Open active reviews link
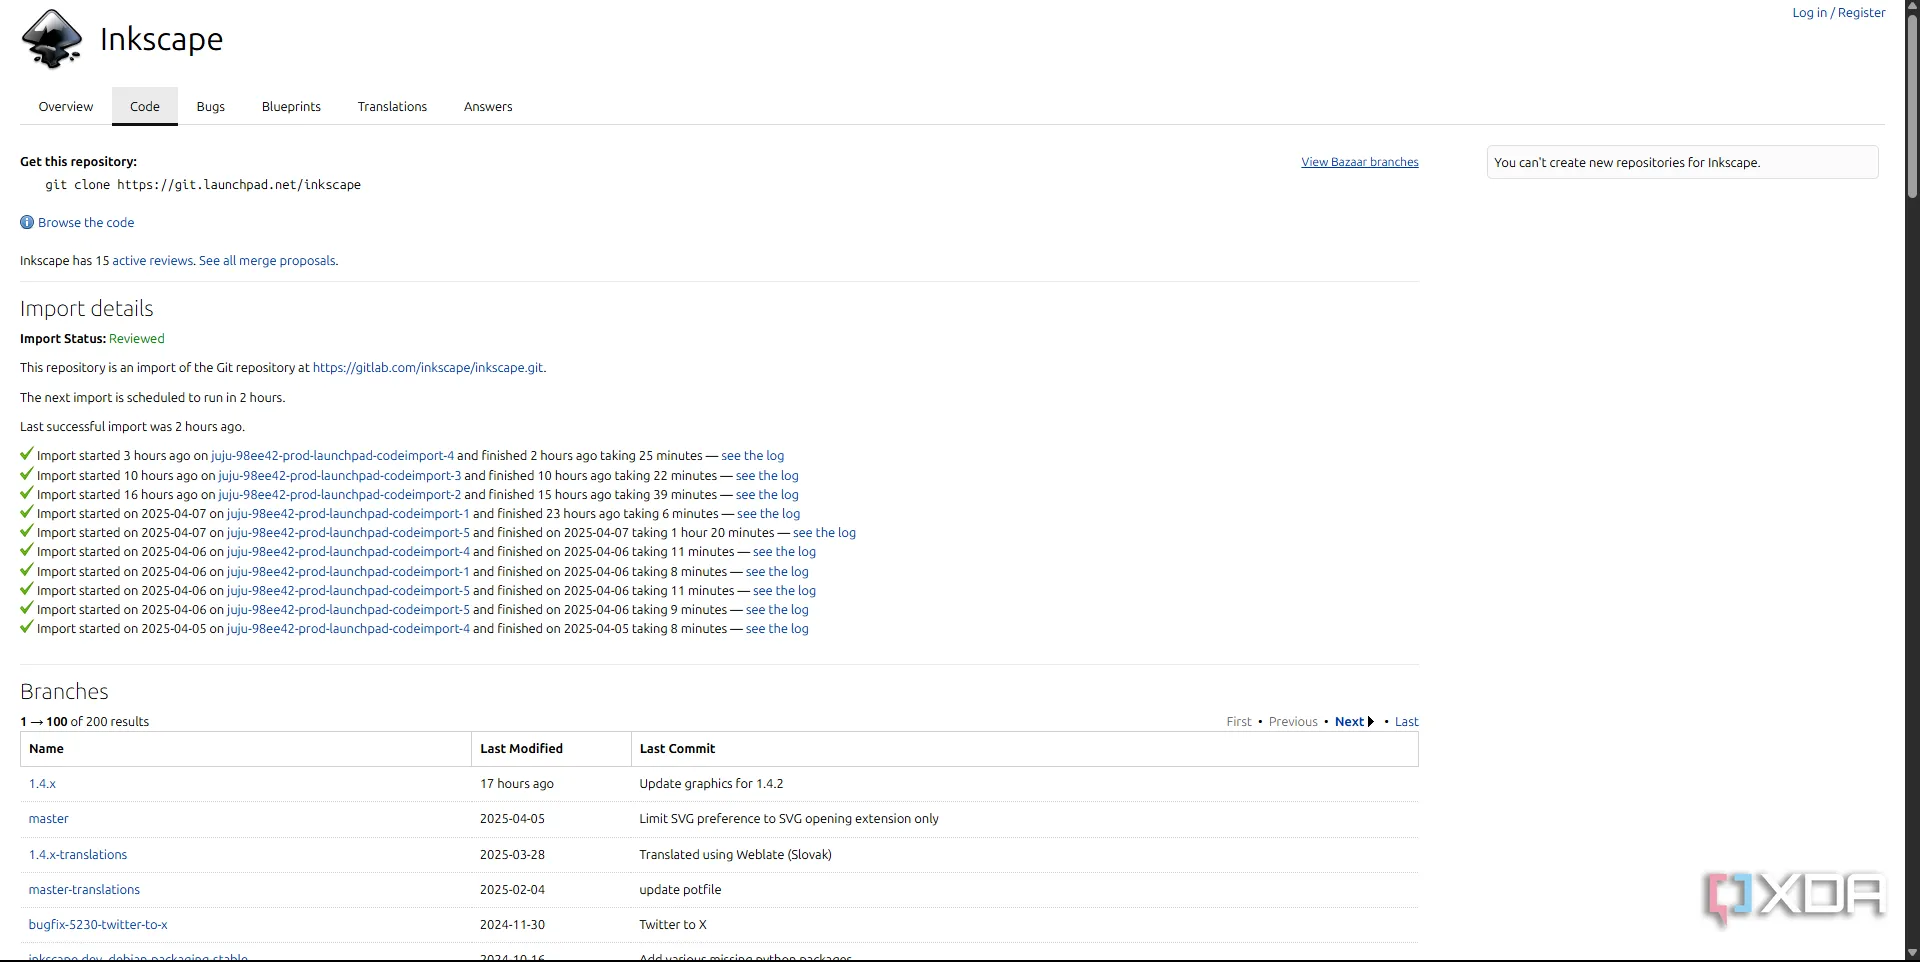Viewport: 1920px width, 962px height. click(152, 261)
